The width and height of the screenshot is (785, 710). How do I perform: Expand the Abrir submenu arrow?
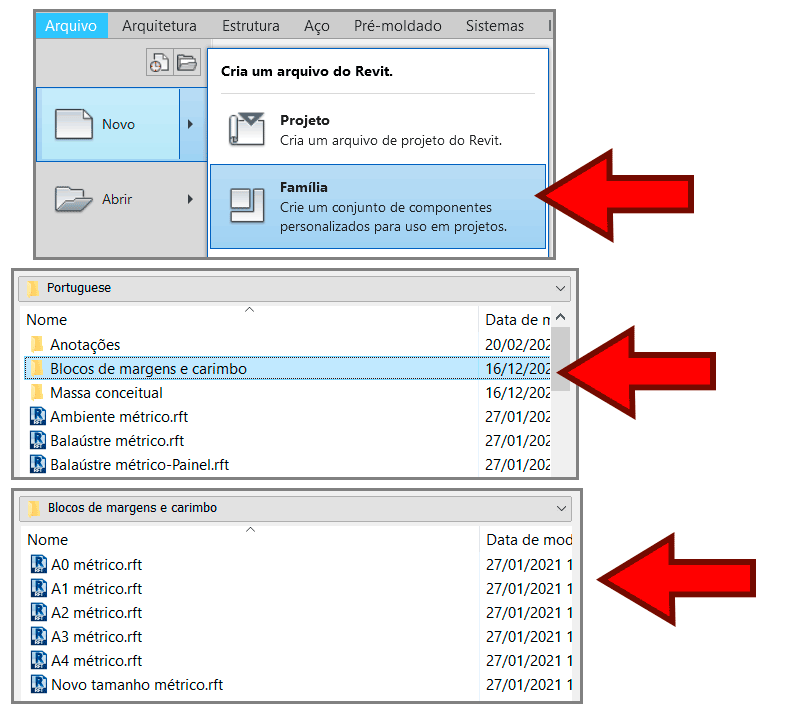(190, 199)
